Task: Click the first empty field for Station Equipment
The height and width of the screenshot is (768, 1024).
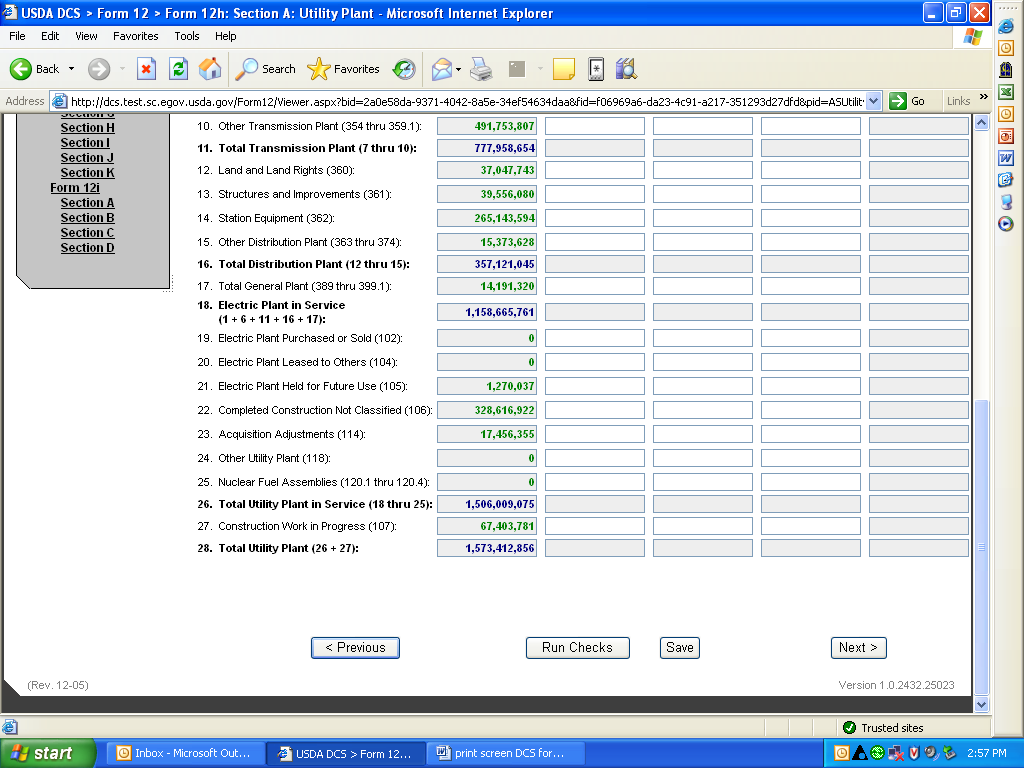Action: [x=594, y=218]
